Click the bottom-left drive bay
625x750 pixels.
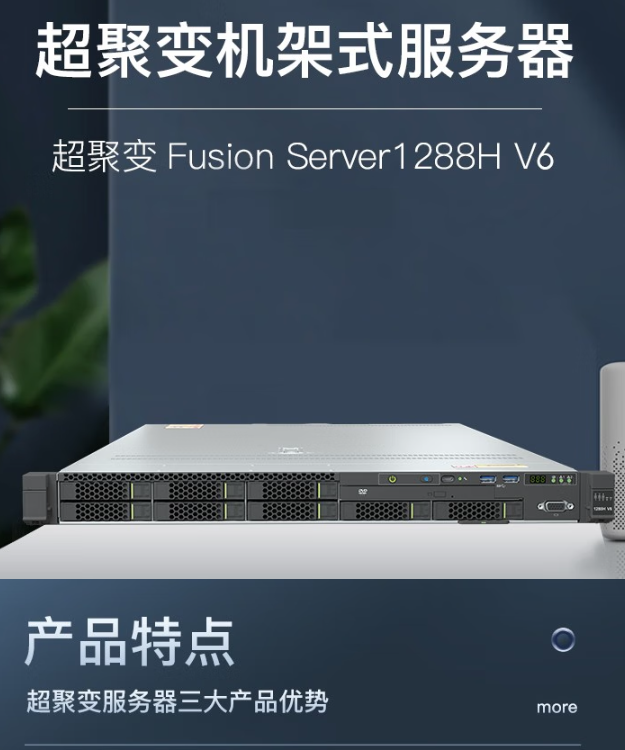(x=105, y=511)
